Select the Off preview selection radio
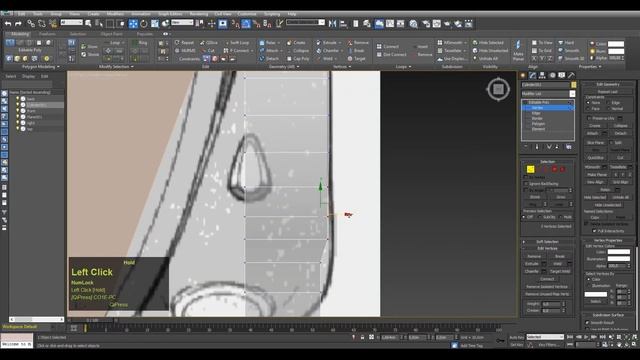Image resolution: width=640 pixels, height=360 pixels. tap(524, 217)
